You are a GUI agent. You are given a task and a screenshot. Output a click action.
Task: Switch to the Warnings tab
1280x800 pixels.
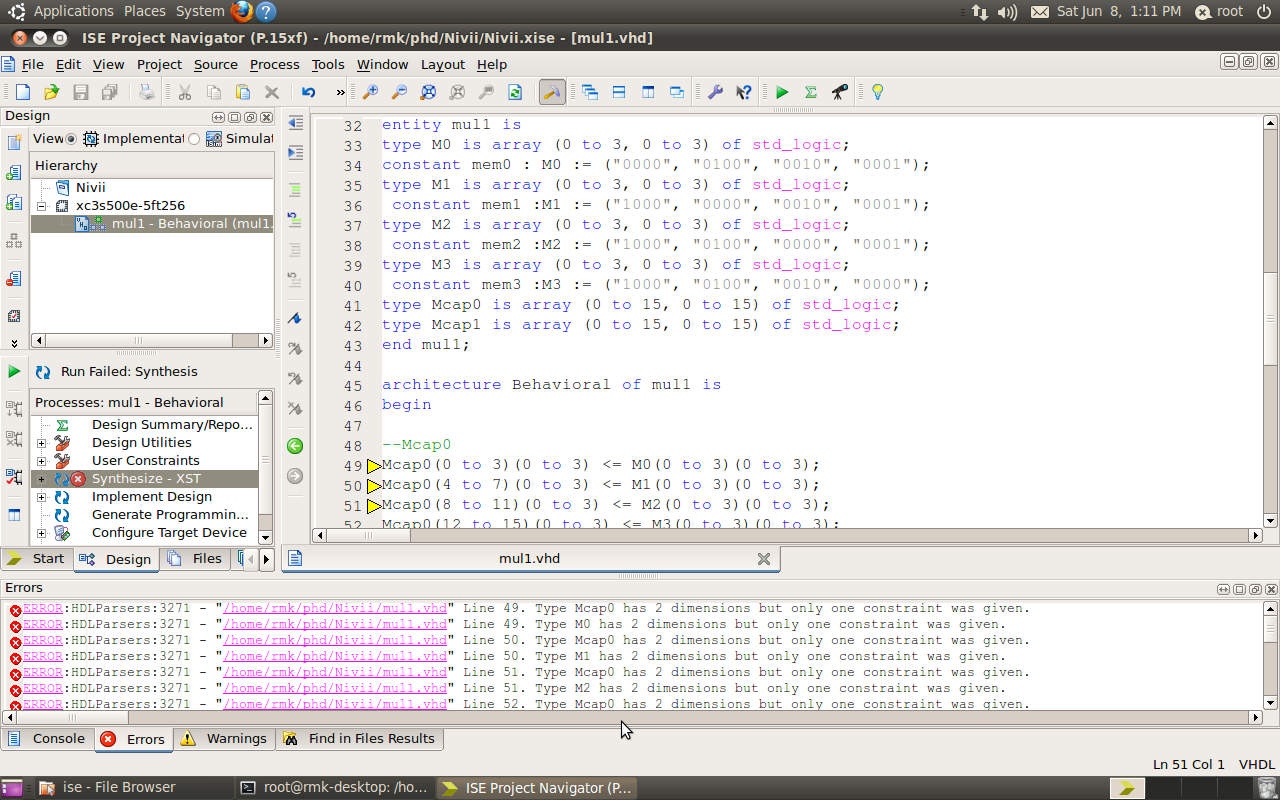click(225, 739)
